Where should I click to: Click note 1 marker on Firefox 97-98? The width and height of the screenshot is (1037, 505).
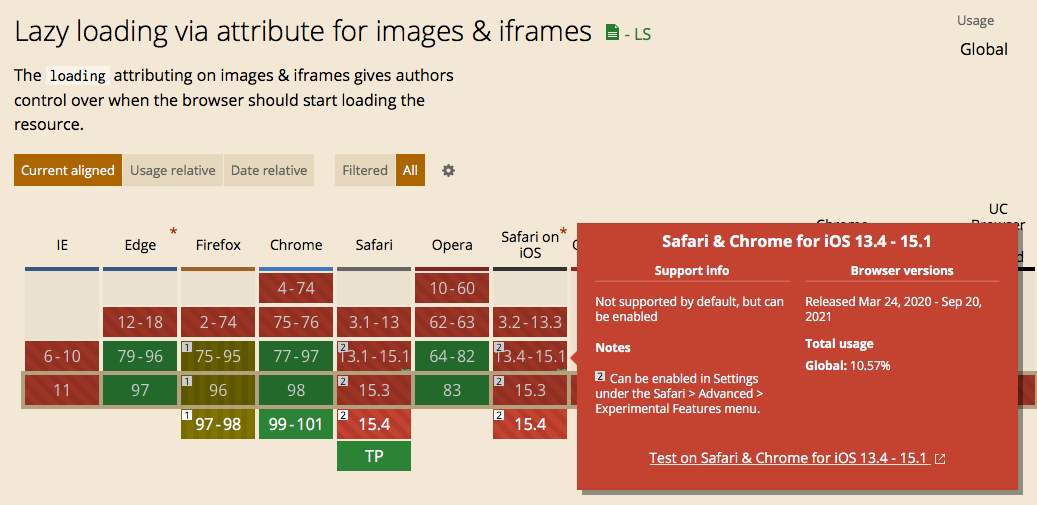[187, 415]
